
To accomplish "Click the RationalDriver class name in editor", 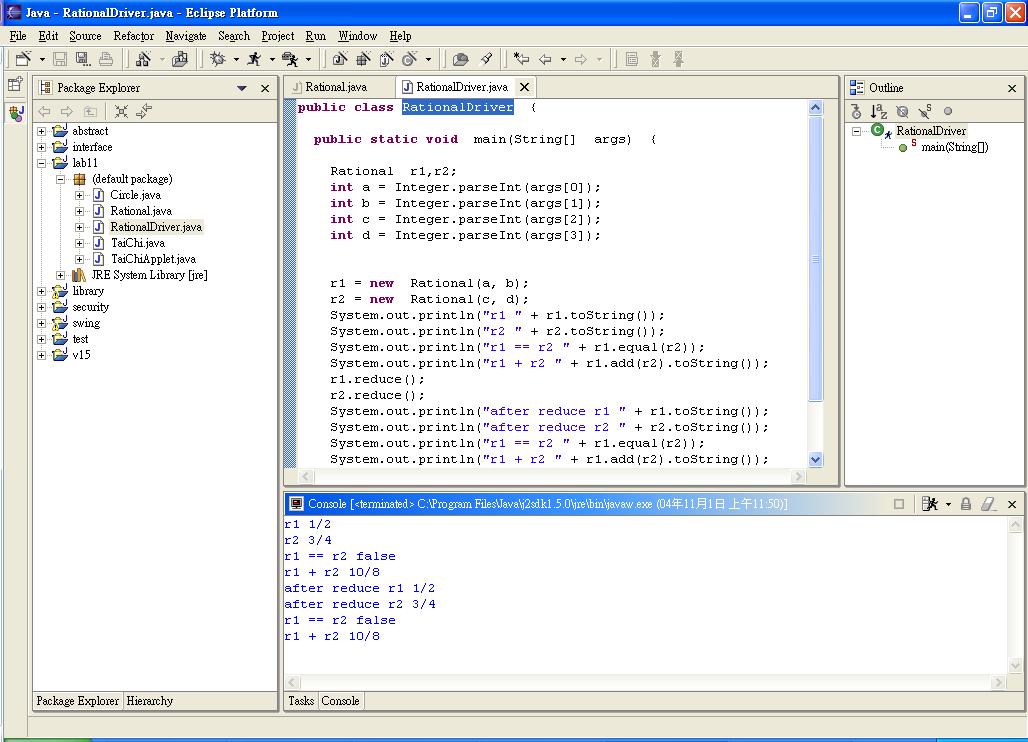I will [458, 107].
